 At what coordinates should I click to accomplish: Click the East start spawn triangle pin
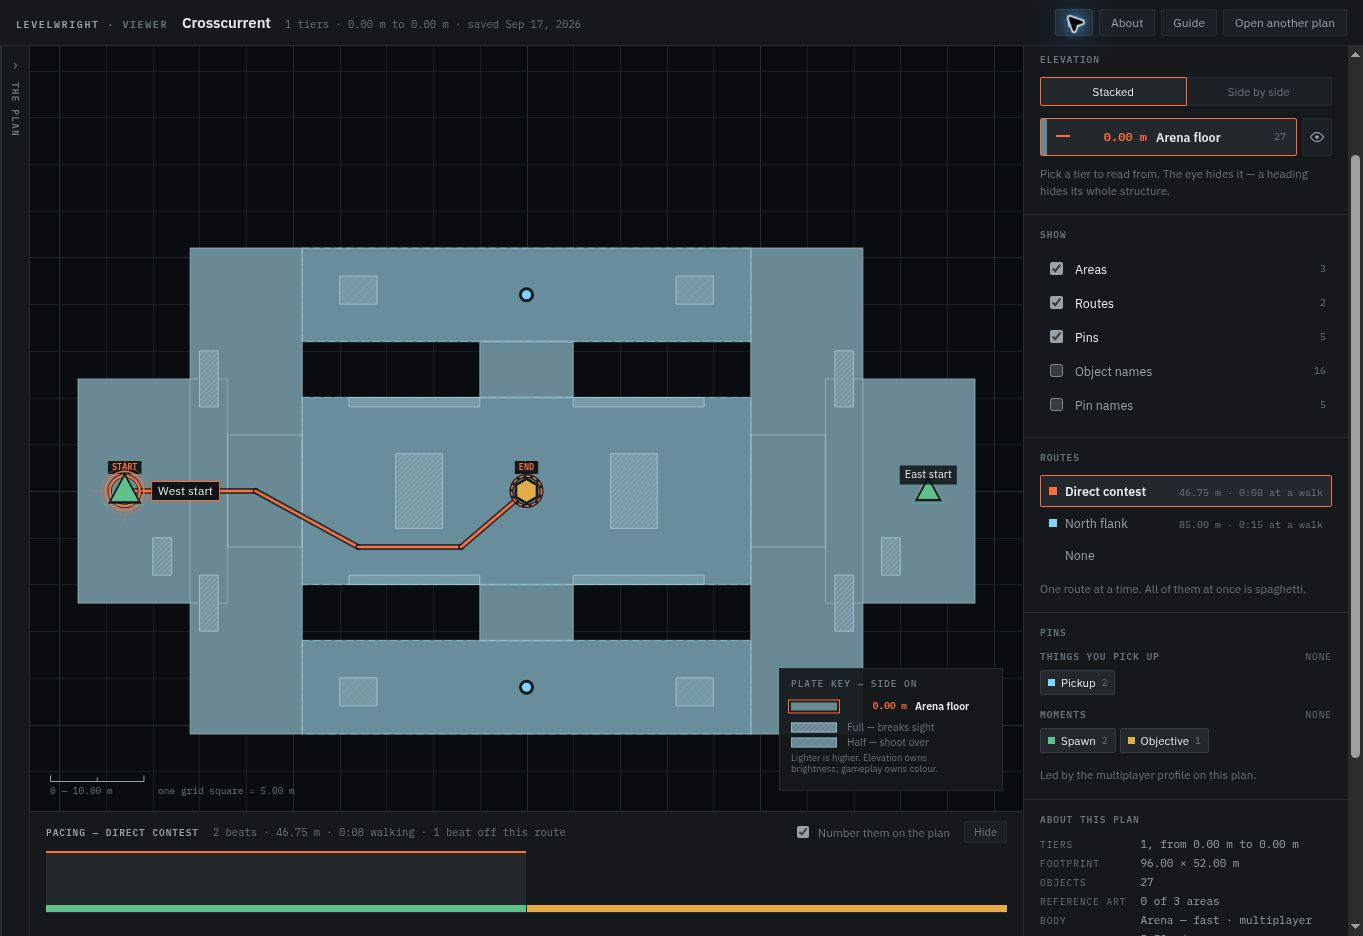(928, 491)
